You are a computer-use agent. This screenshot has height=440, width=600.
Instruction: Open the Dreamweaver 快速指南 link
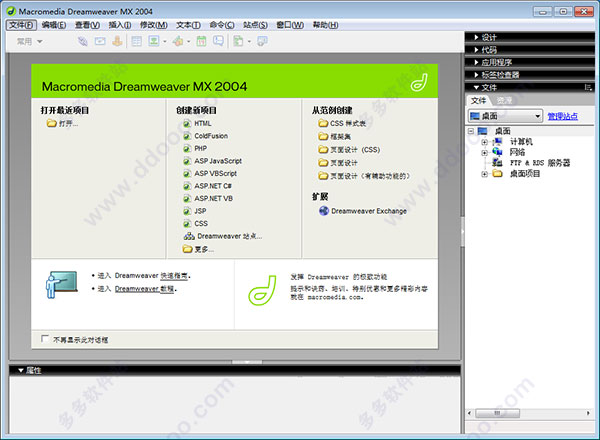tap(174, 275)
